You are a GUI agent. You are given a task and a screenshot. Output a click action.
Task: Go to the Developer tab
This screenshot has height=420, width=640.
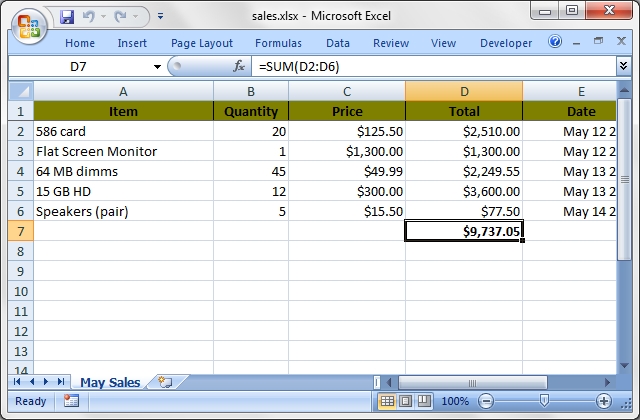tap(506, 43)
